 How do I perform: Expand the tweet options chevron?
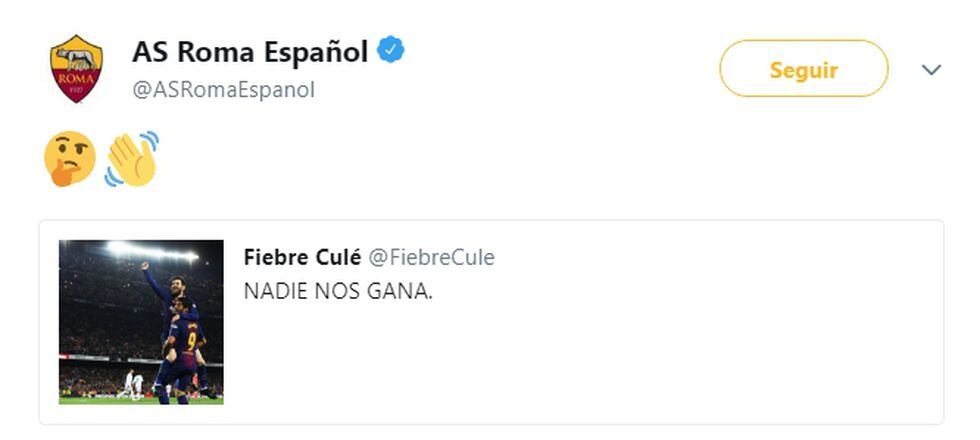pos(931,70)
